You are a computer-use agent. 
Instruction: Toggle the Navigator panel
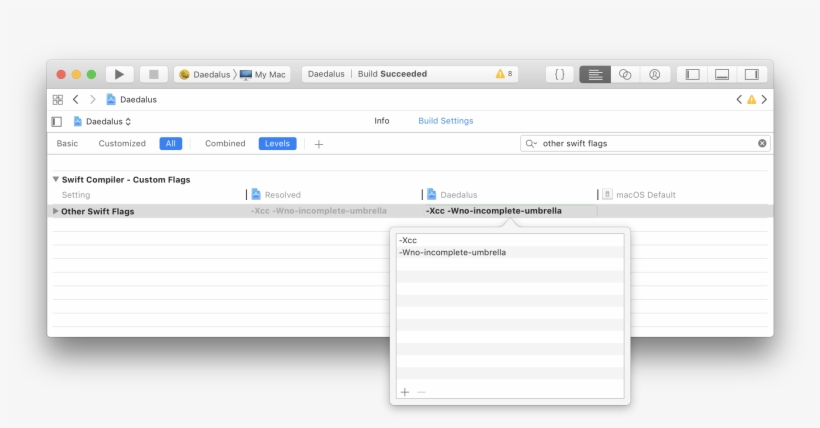click(692, 74)
